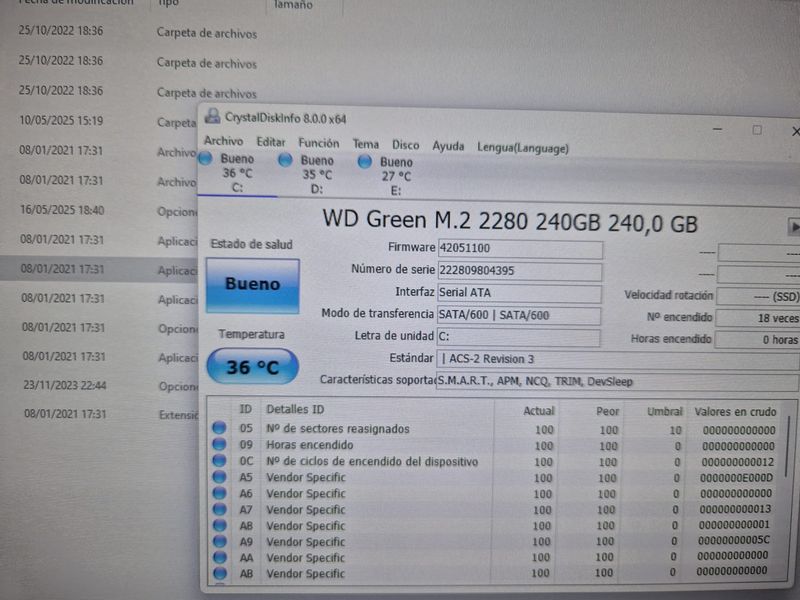Open the Ayuda menu
The width and height of the screenshot is (800, 600).
coord(448,146)
